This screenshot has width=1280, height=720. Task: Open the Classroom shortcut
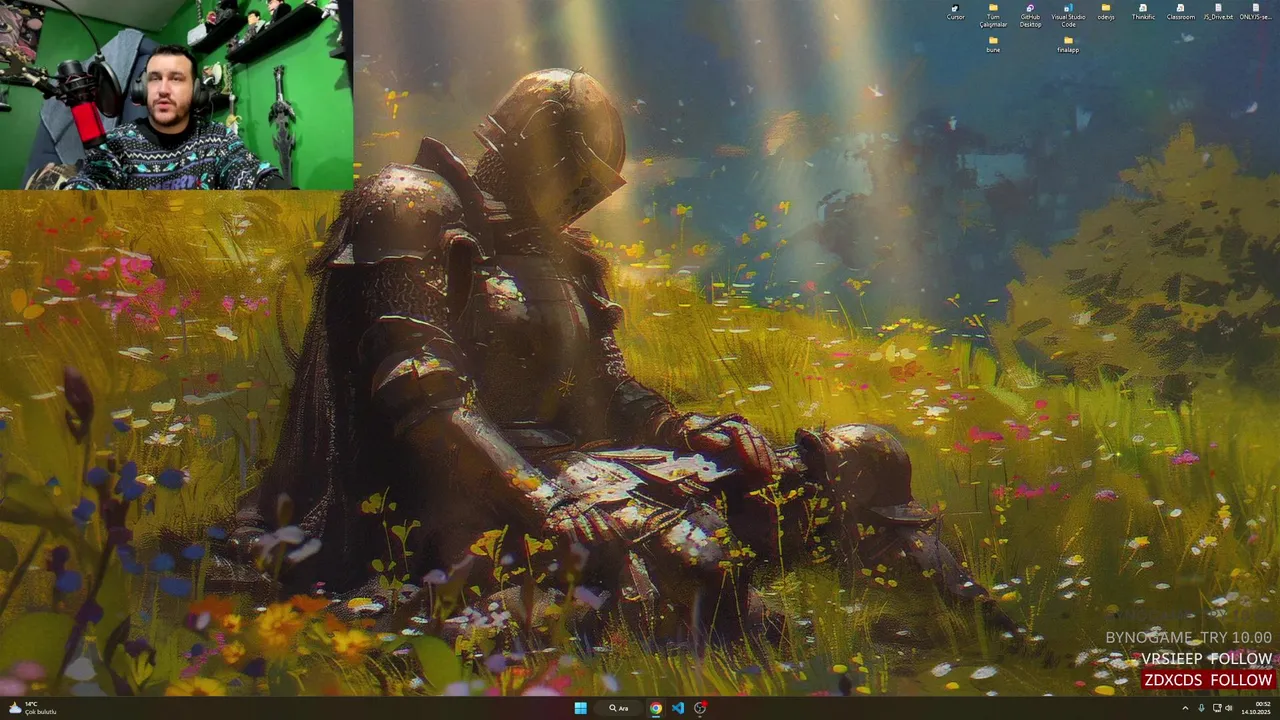1180,11
